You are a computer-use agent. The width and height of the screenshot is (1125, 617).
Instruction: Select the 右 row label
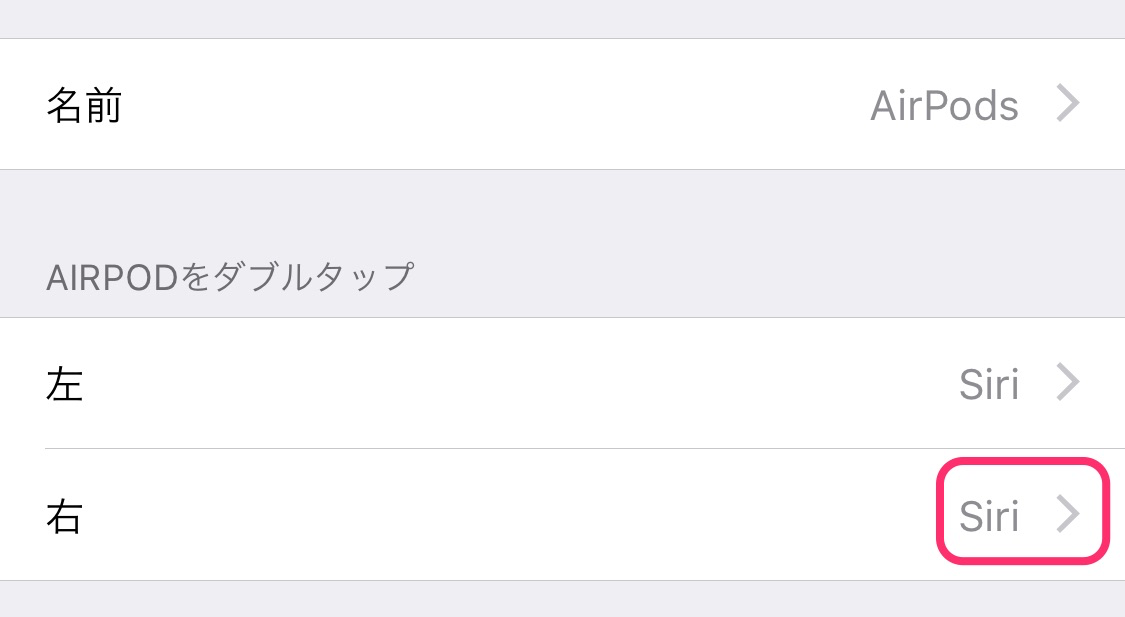pyautogui.click(x=64, y=516)
